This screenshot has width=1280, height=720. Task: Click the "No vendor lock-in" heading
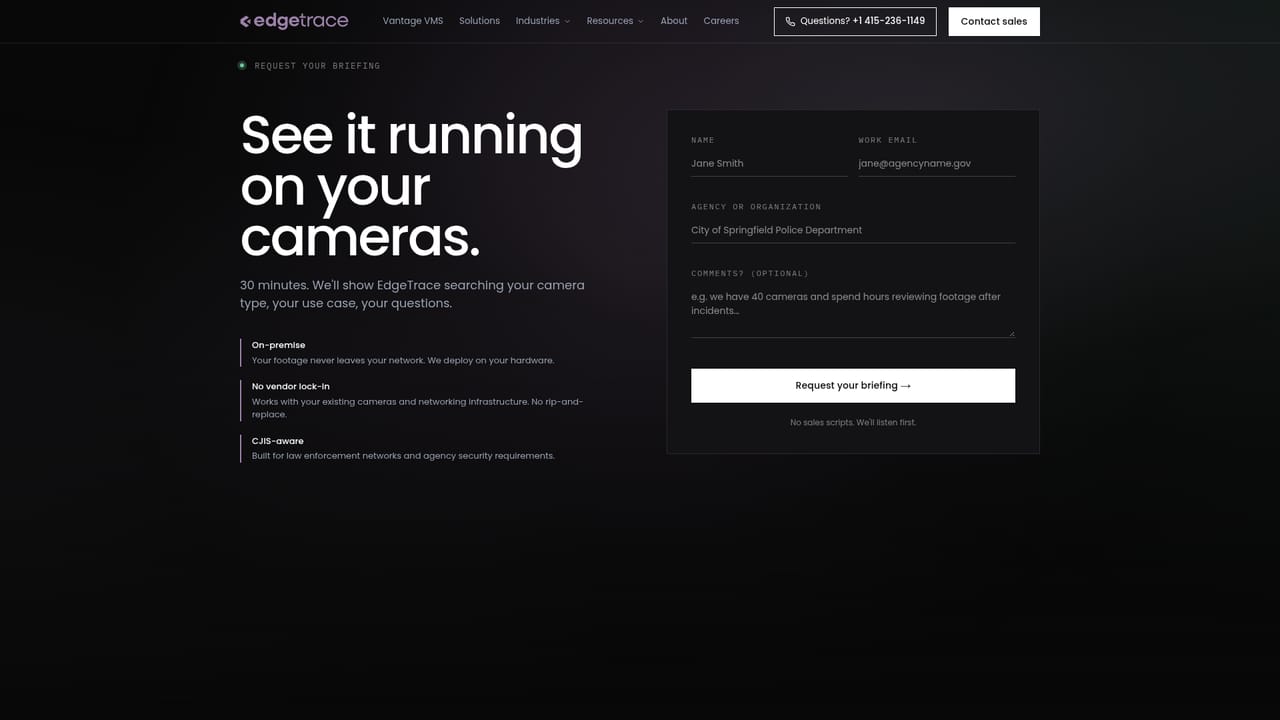pyautogui.click(x=290, y=386)
